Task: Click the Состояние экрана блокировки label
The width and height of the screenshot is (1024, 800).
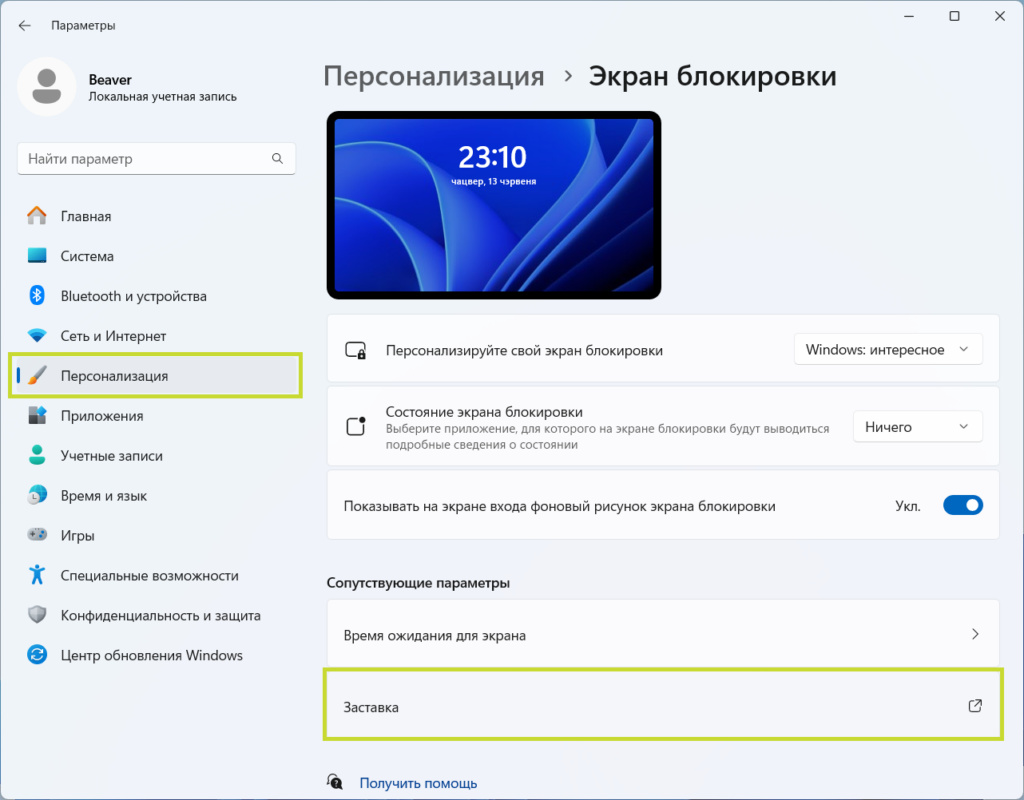Action: (484, 412)
